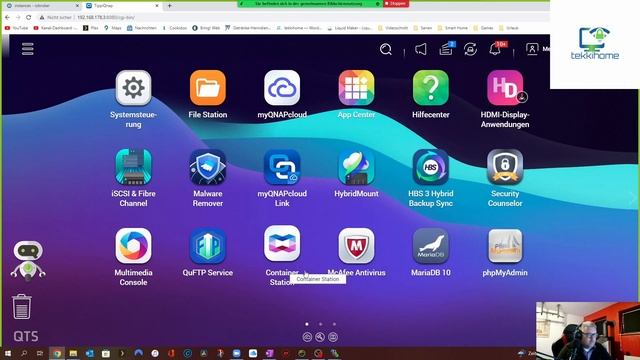640x360 pixels.
Task: Click Windows taskbar search icon
Action: (x=24, y=353)
